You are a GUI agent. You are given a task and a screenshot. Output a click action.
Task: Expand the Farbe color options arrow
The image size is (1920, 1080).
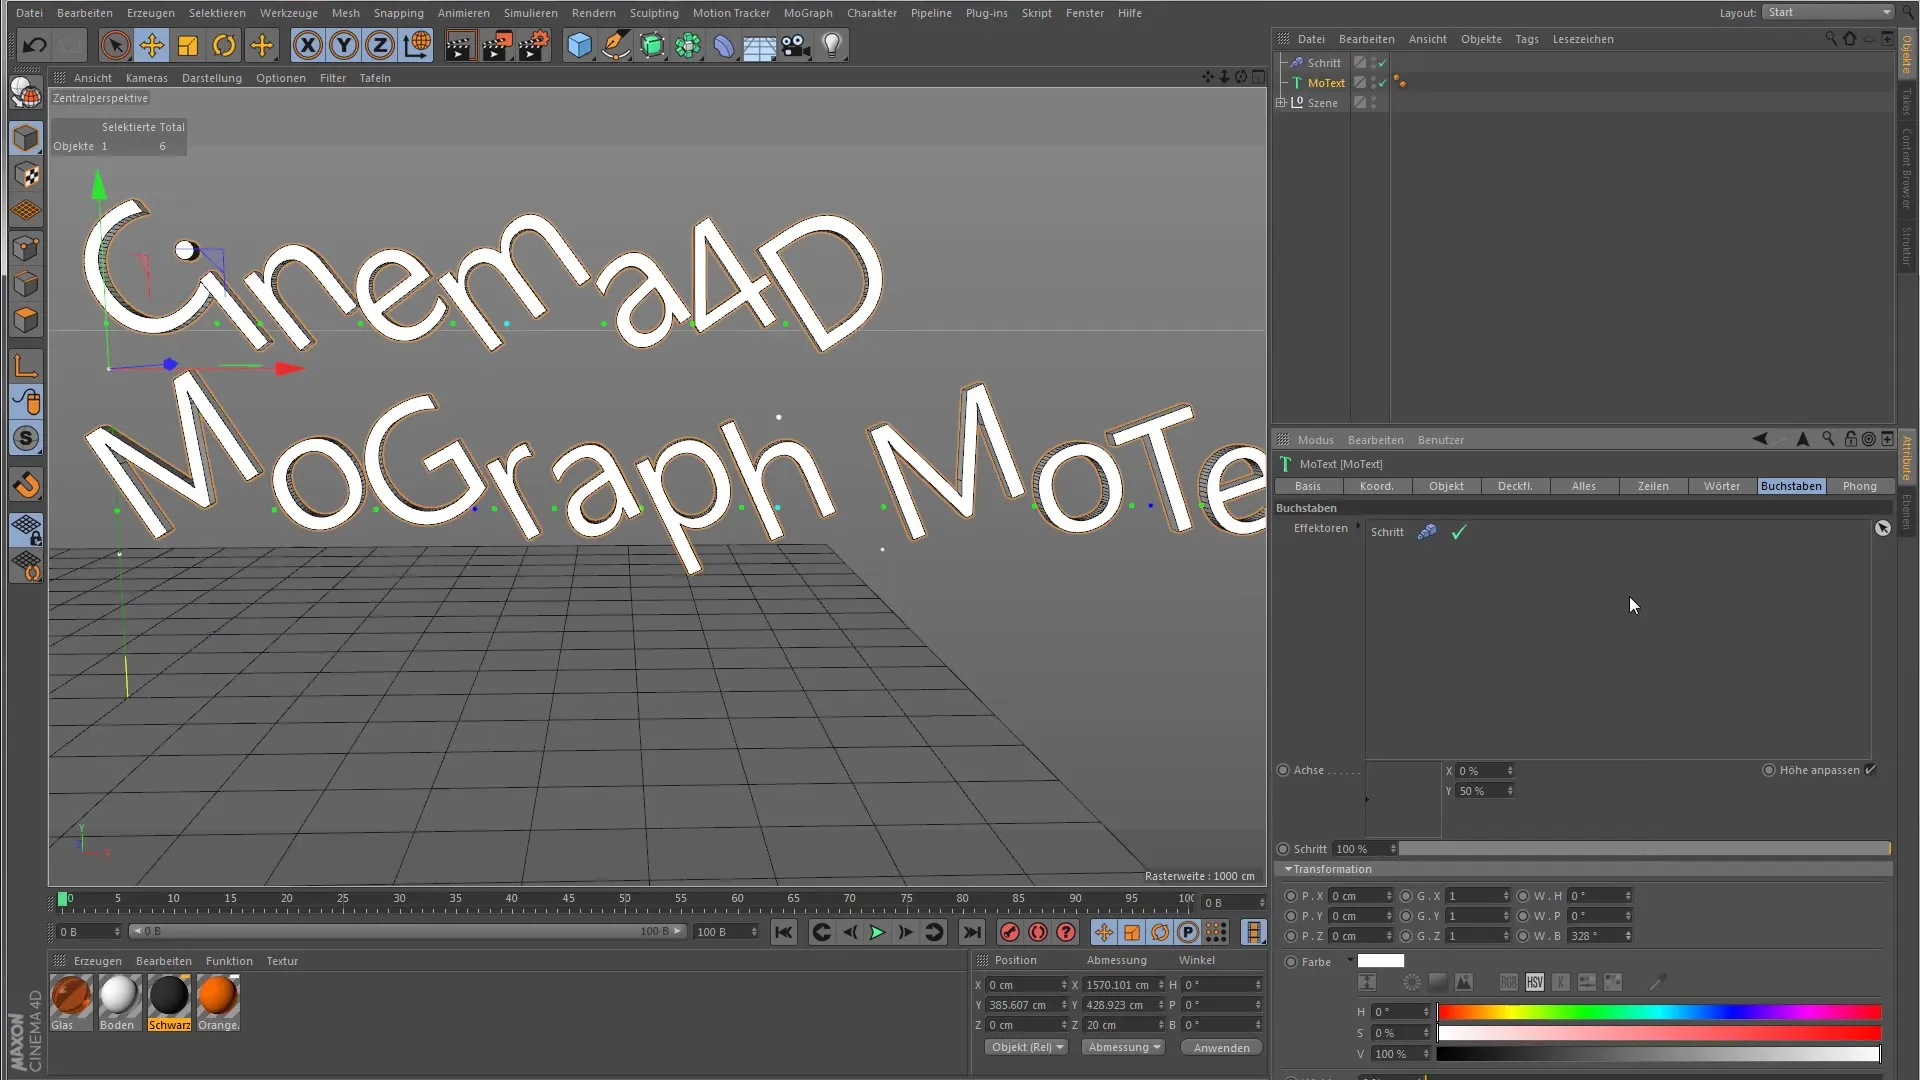pos(1349,960)
